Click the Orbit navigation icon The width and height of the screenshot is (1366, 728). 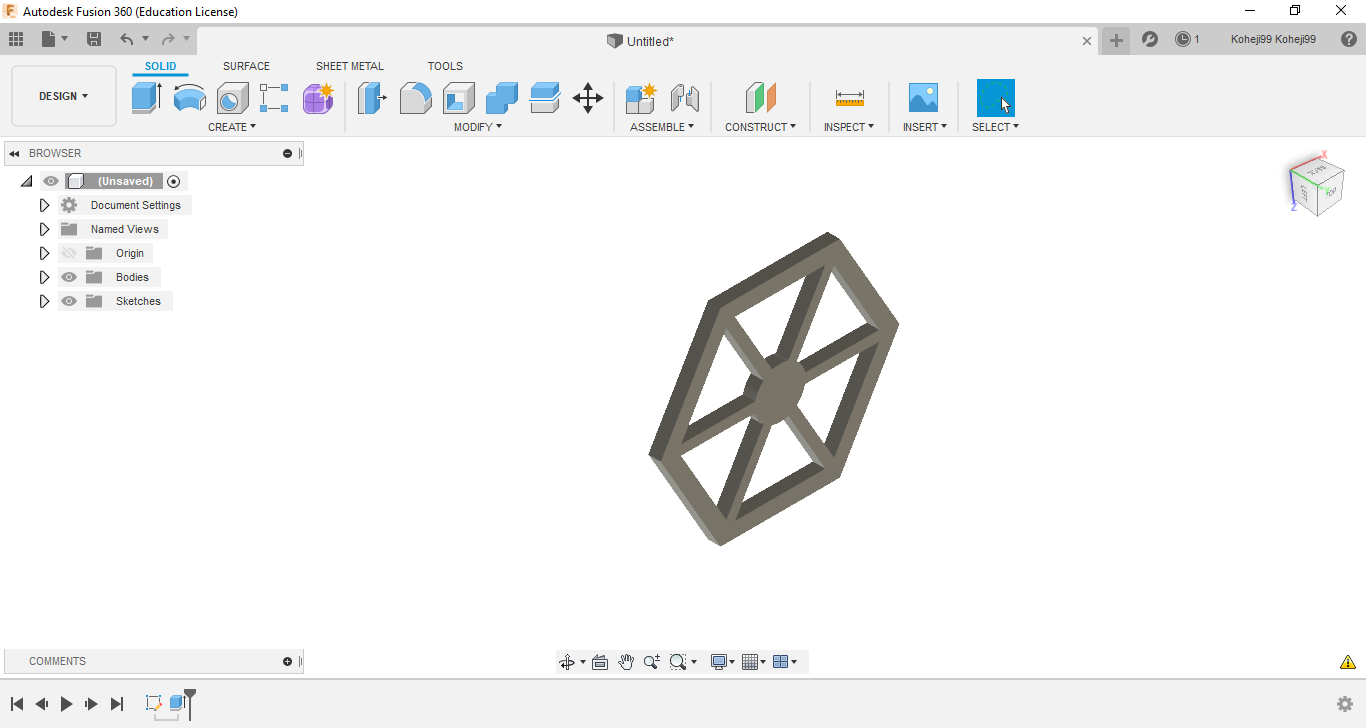(x=567, y=662)
